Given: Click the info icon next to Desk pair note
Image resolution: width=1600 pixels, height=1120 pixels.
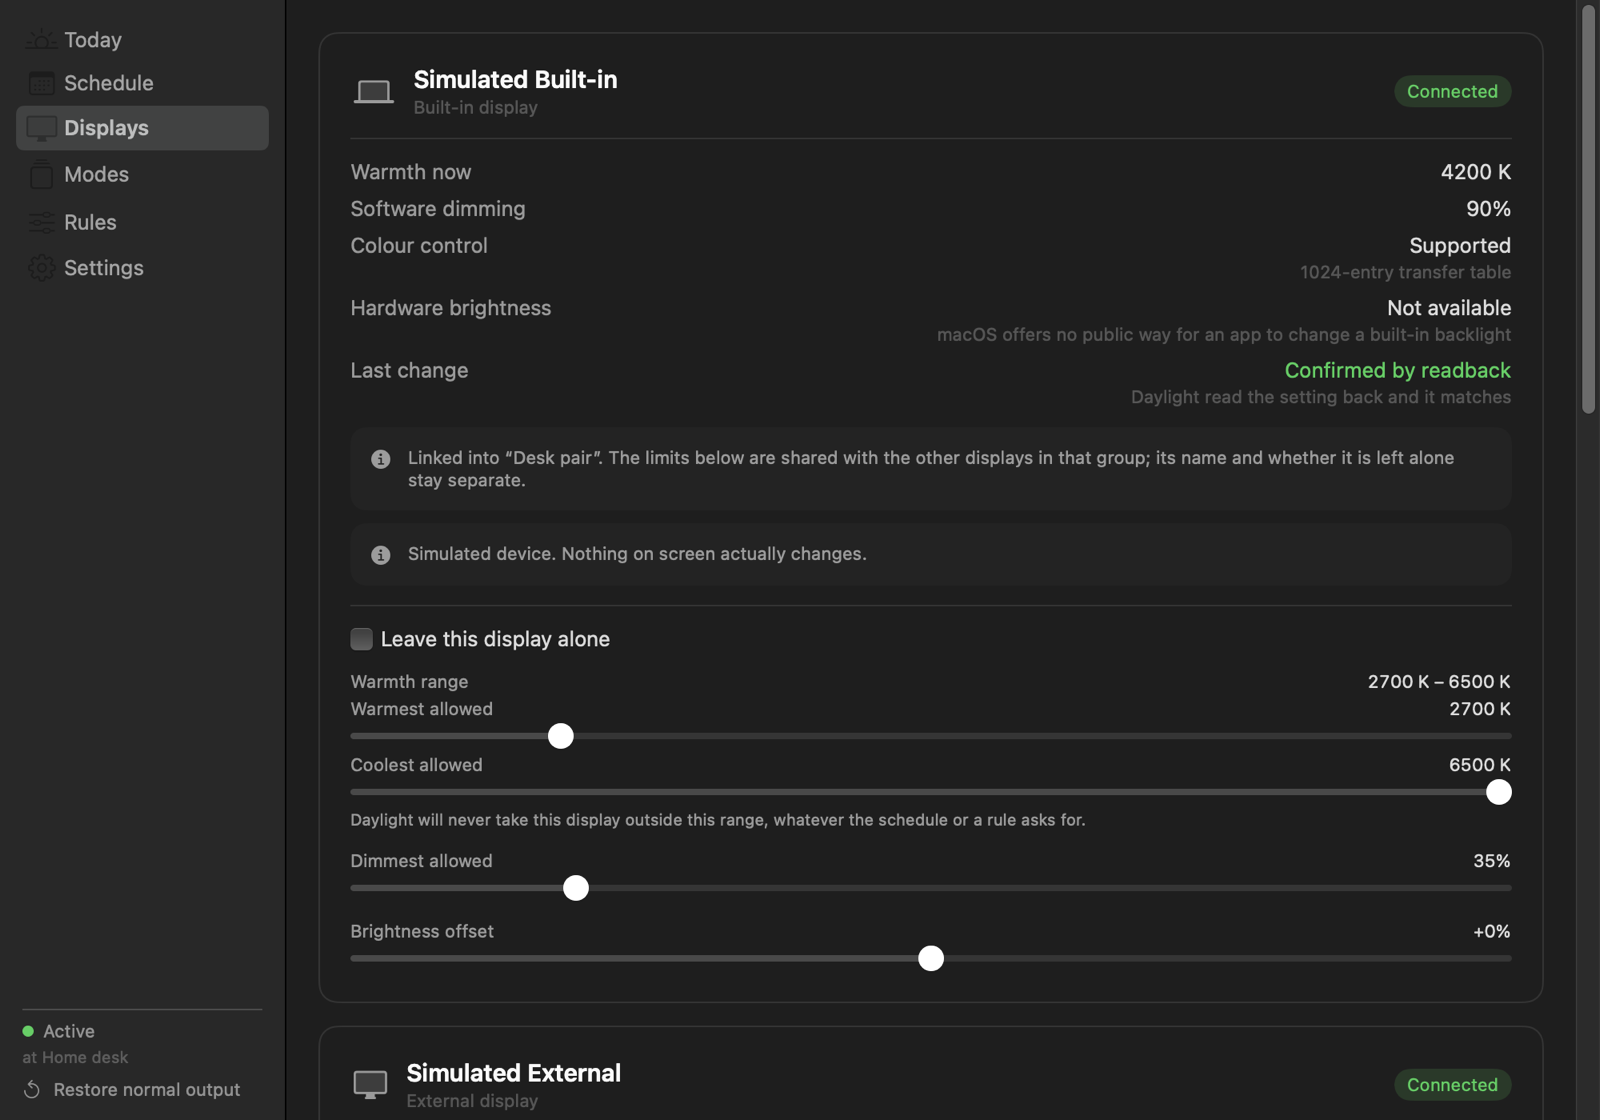Looking at the screenshot, I should pos(381,459).
